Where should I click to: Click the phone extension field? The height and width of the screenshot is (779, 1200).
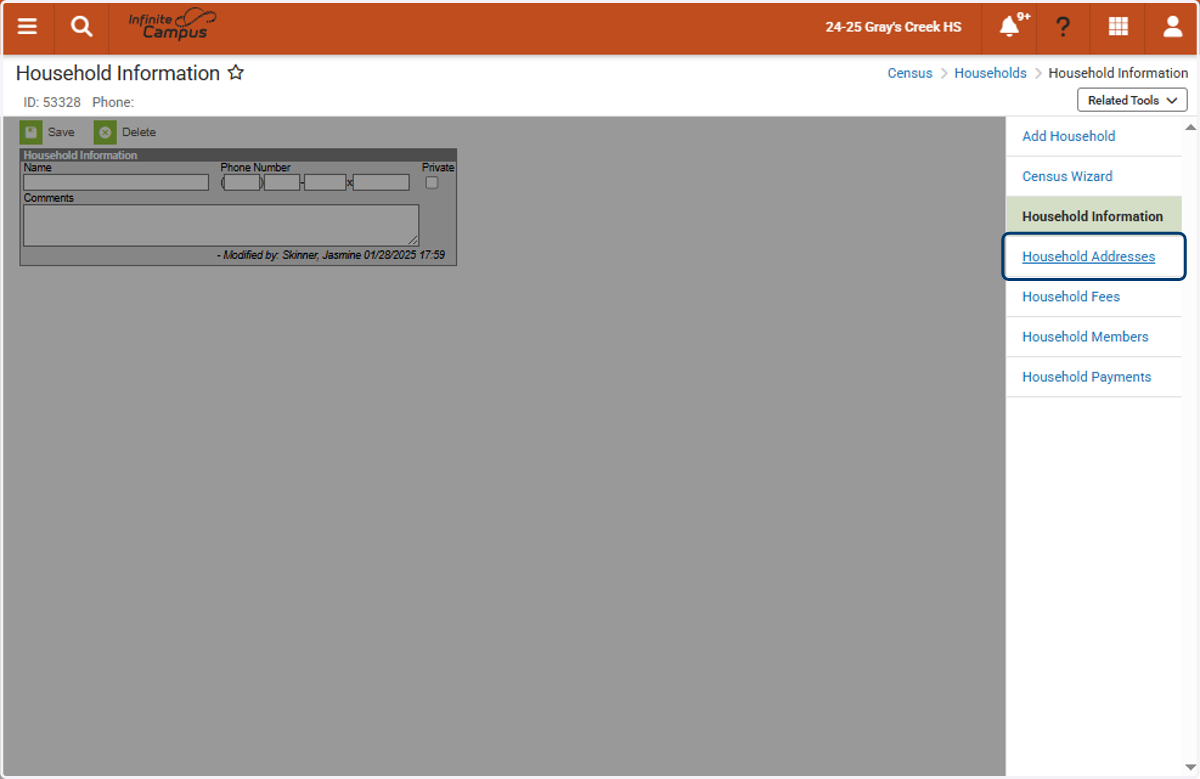click(x=381, y=183)
